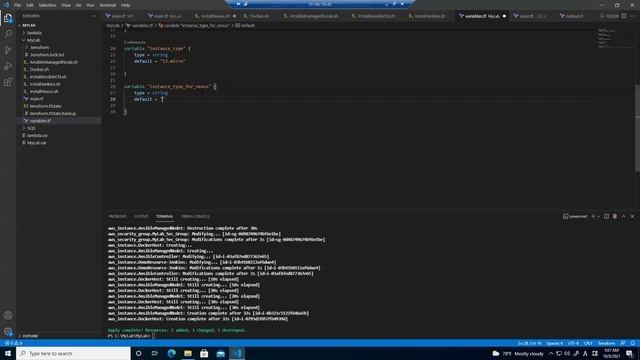Viewport: 640px width, 360px height.
Task: Click the errors and warnings count in the status bar
Action: pyautogui.click(x=13, y=343)
